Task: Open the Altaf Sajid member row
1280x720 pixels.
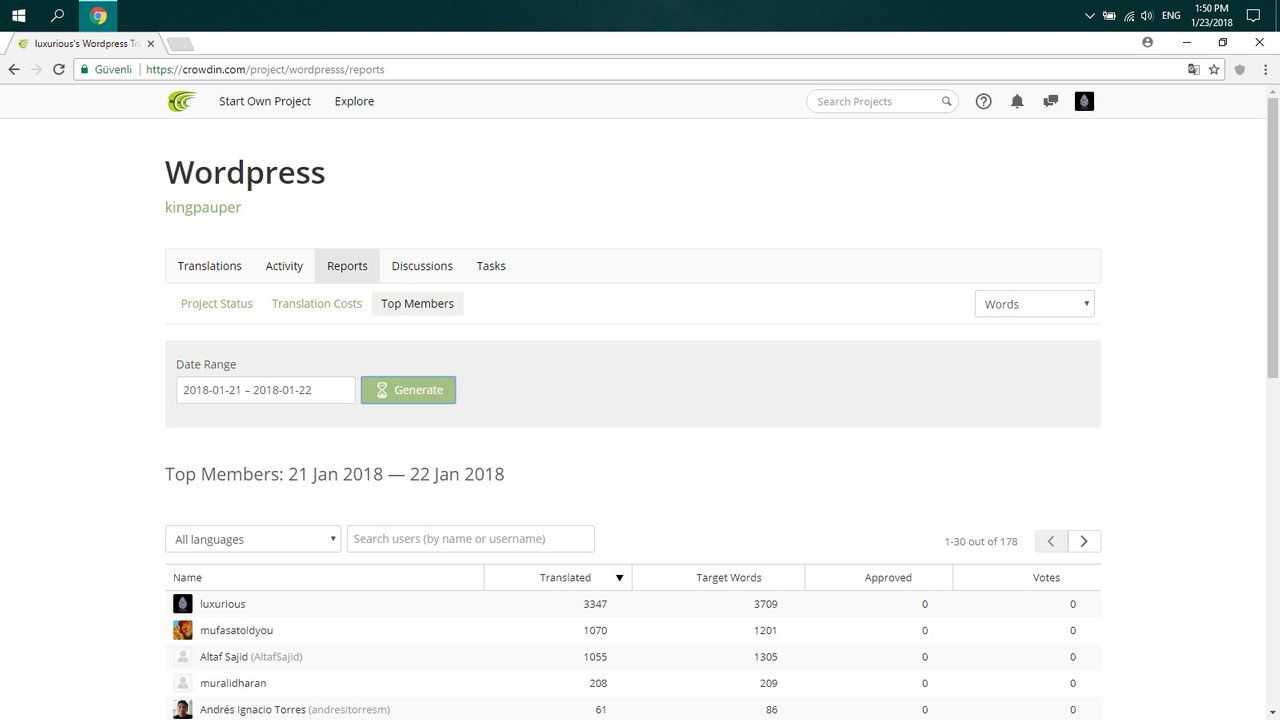Action: click(633, 657)
